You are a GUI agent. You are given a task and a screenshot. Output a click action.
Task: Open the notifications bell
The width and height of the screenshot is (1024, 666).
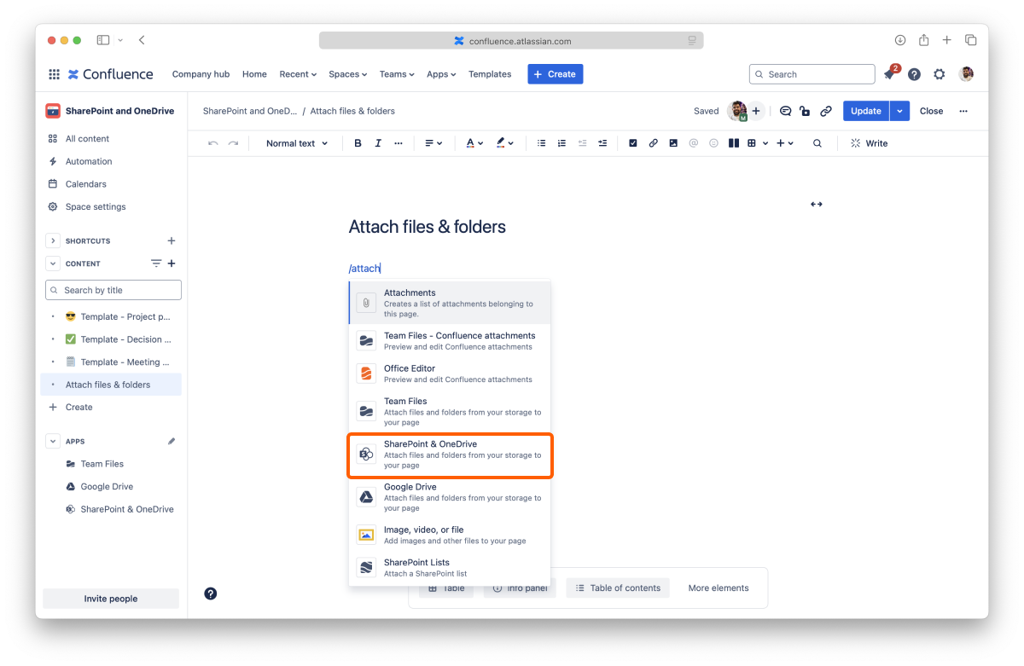(889, 75)
